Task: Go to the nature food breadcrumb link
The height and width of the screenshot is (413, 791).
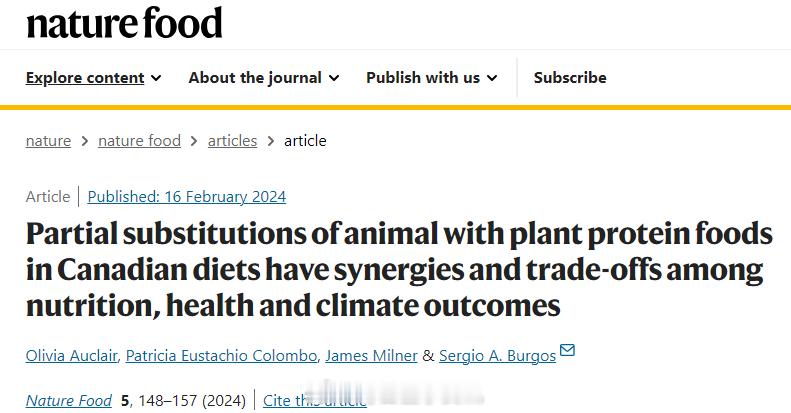Action: point(139,141)
